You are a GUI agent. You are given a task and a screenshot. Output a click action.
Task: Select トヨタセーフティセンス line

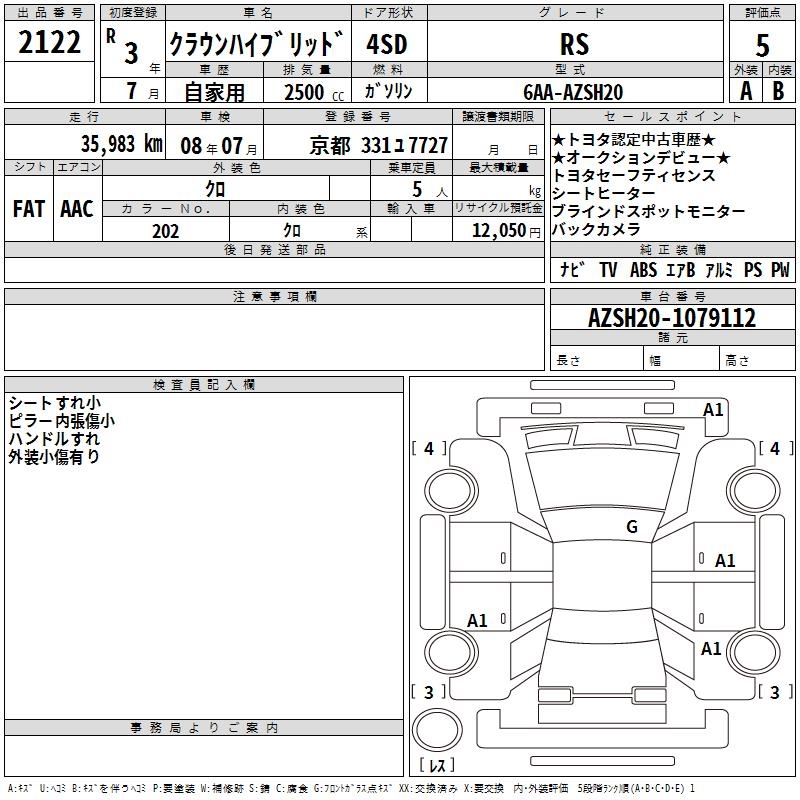634,175
